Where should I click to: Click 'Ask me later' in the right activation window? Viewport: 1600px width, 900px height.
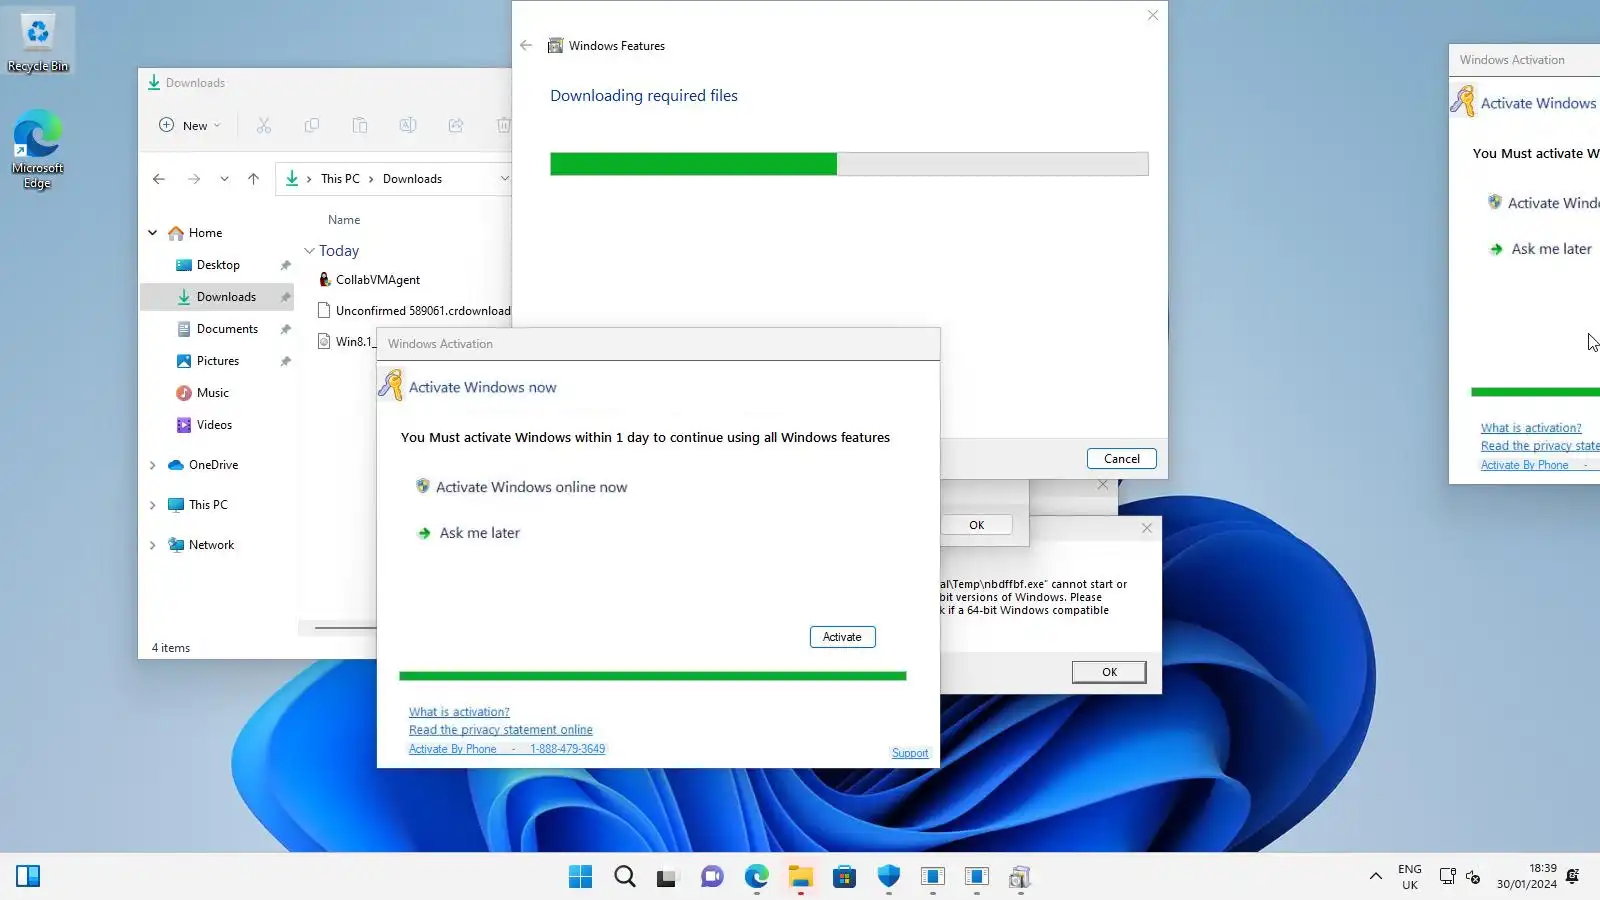click(x=1540, y=249)
